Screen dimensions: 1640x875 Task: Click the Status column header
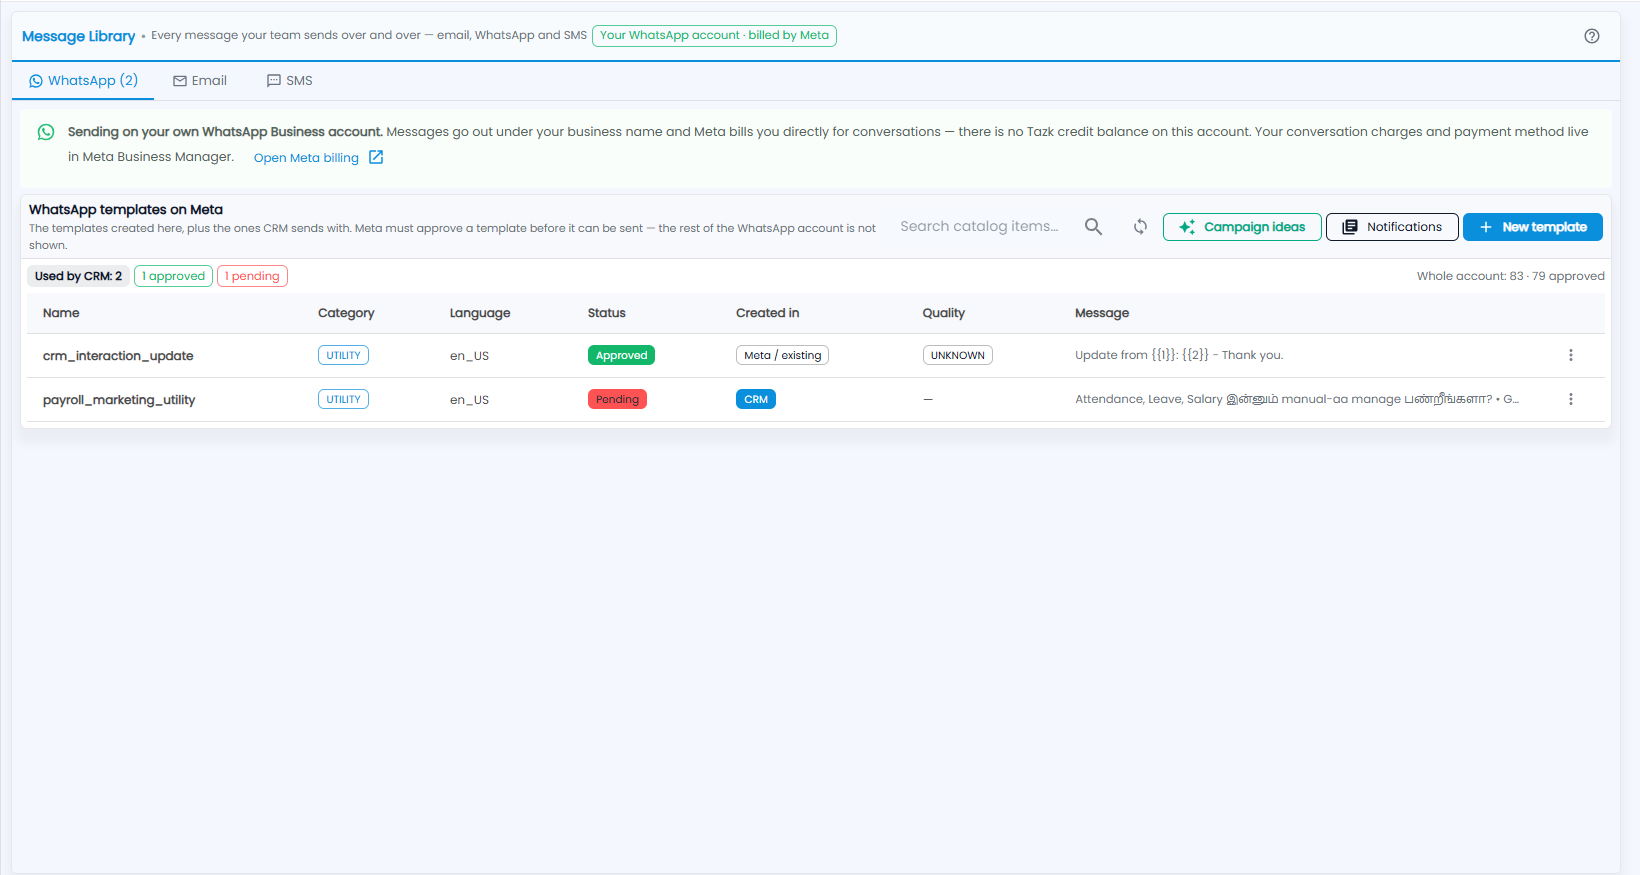click(606, 313)
